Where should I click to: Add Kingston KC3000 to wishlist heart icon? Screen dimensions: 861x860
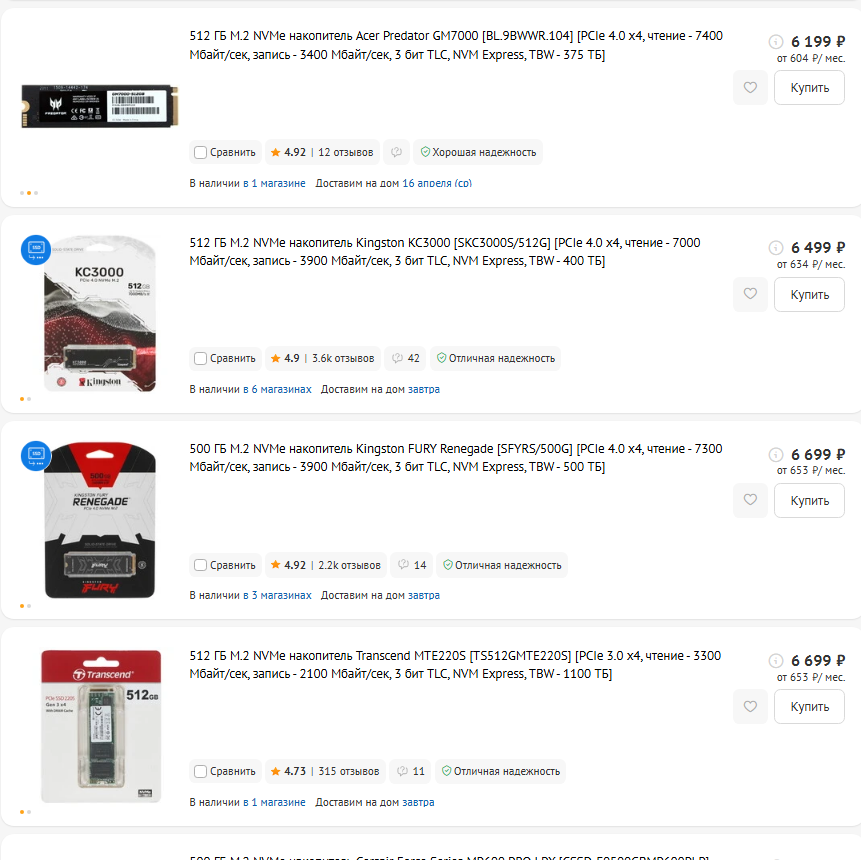750,294
